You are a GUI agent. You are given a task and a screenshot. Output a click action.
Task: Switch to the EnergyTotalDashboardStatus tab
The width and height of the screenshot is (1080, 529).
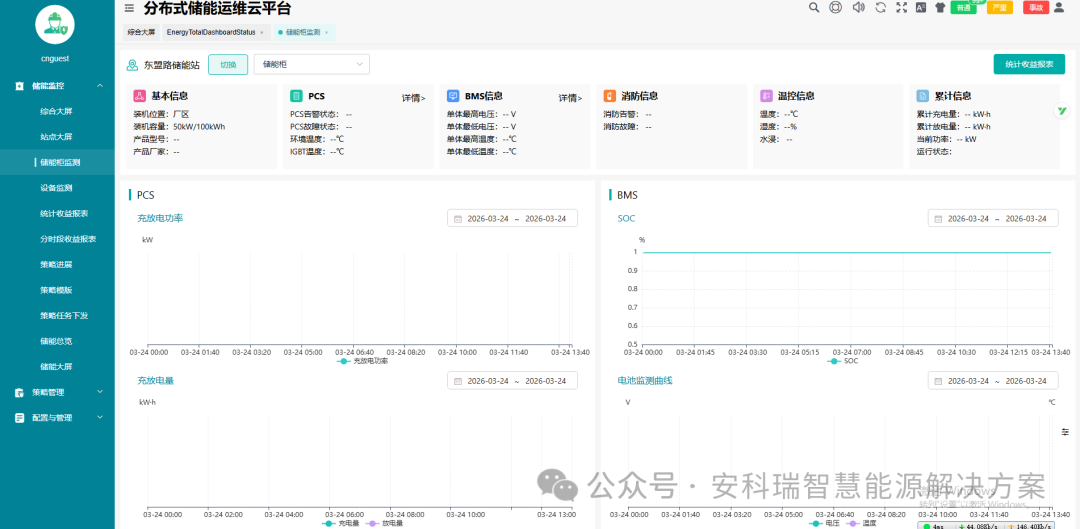click(x=211, y=32)
